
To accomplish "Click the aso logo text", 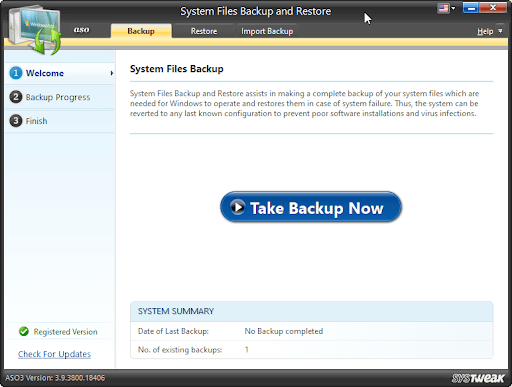I will click(x=82, y=30).
